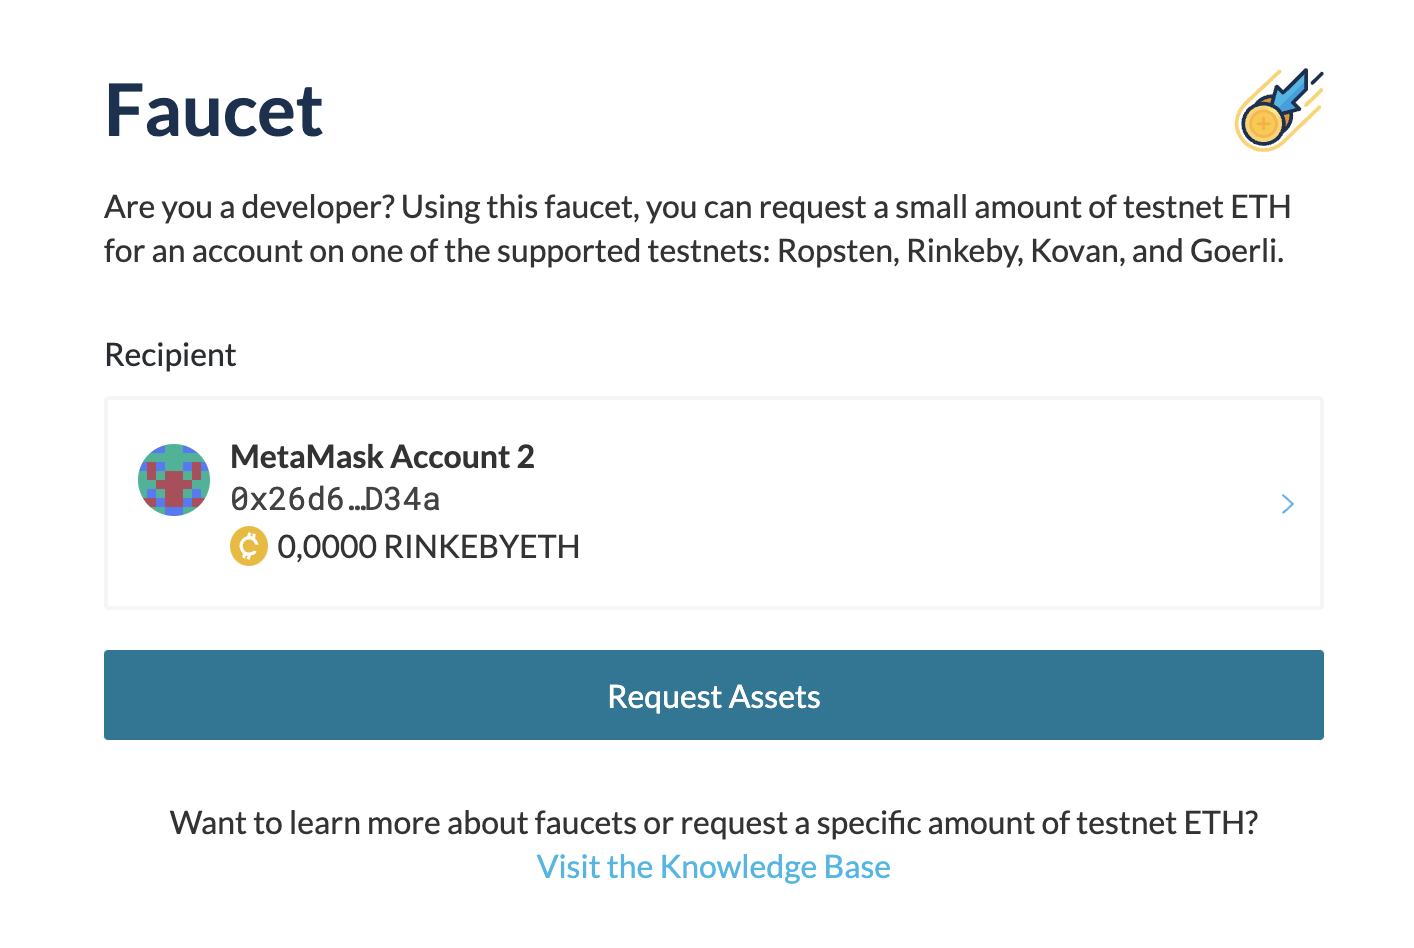Click the gold coin icon beside balance

point(249,546)
